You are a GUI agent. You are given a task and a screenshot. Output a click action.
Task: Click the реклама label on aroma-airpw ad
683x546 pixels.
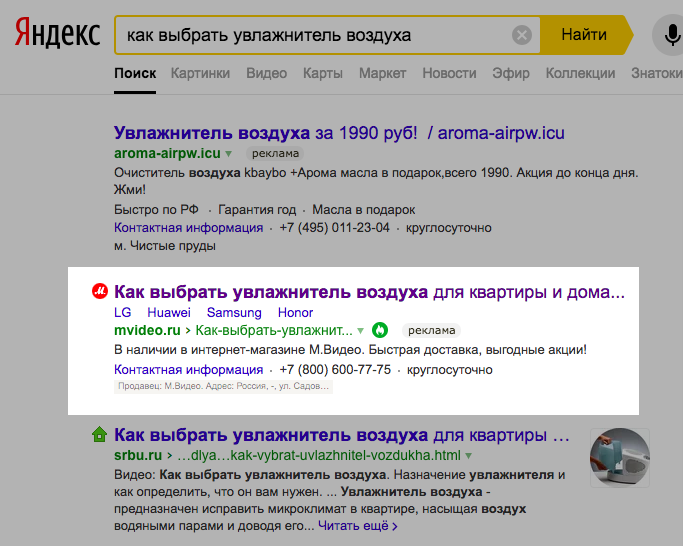tap(275, 153)
